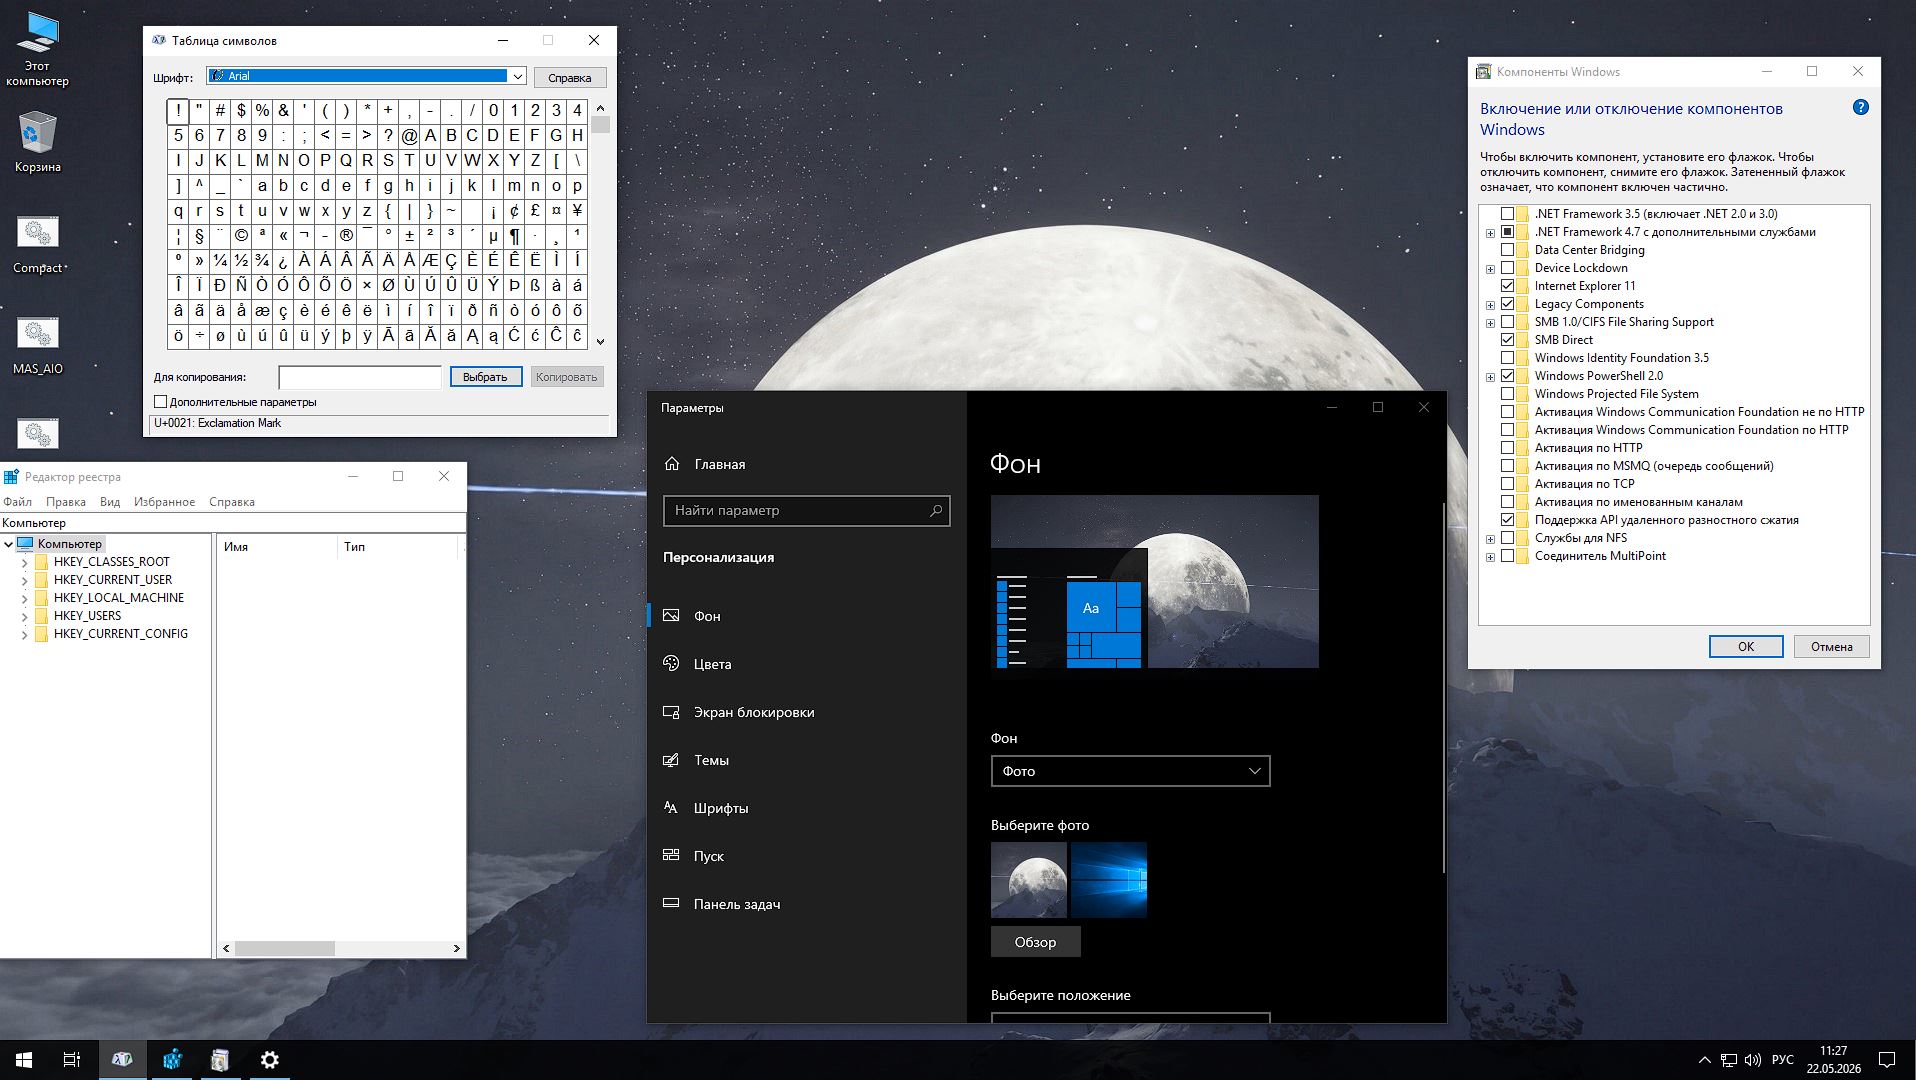This screenshot has height=1080, width=1916.
Task: Enable Дополнительные параметры in Character Map
Action: click(160, 402)
